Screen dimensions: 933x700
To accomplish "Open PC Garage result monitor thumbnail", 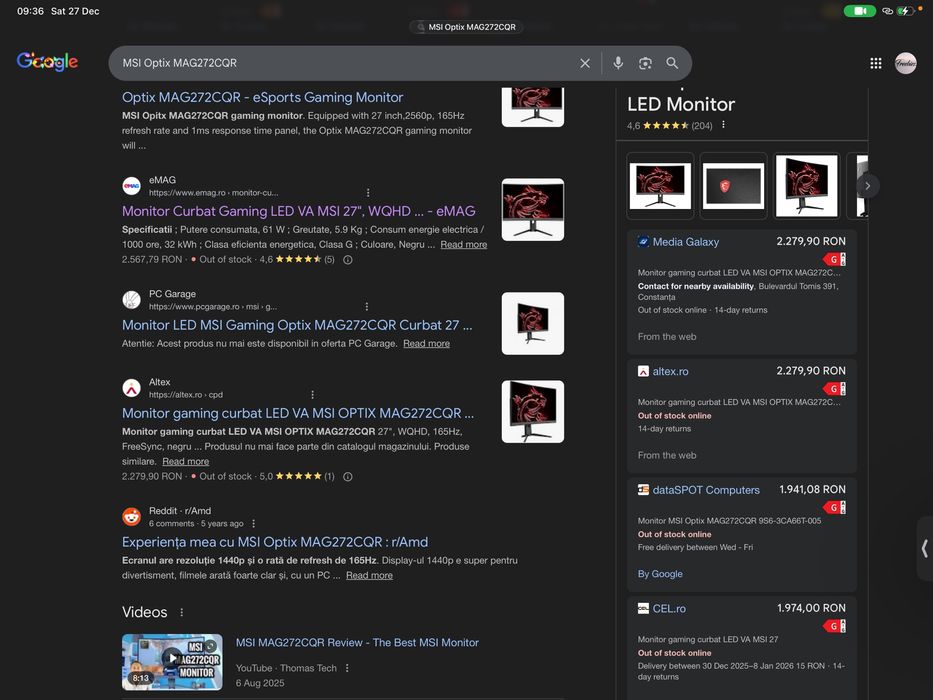I will (x=533, y=323).
